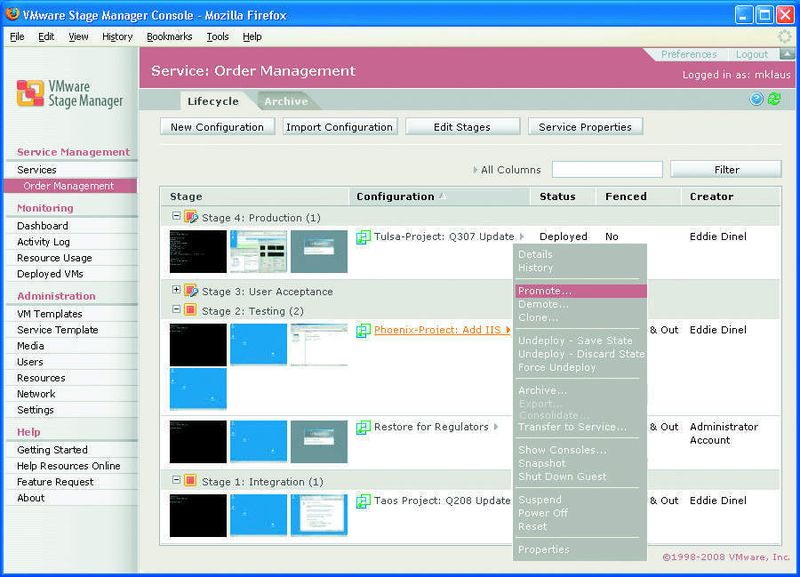The image size is (800, 577).
Task: Open Phoenix-Project action menu arrow
Action: [x=508, y=330]
